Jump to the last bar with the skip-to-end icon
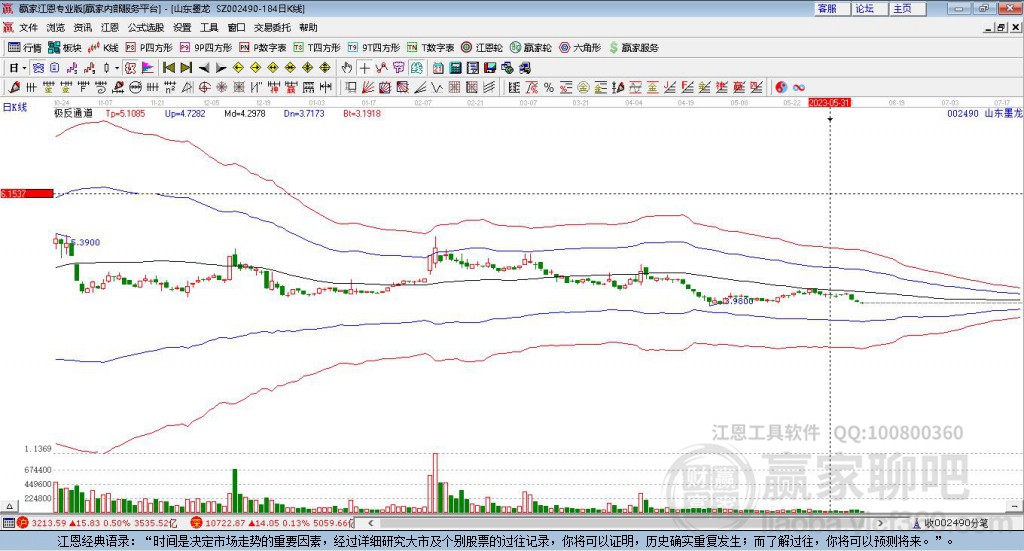Screen dimensions: 1024x551 click(x=186, y=68)
